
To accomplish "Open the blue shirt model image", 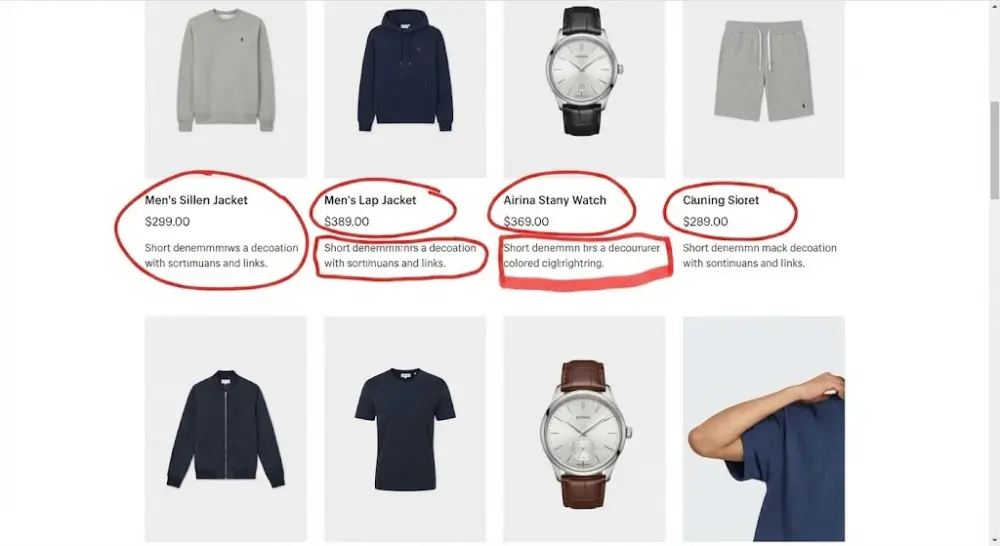I will [763, 429].
